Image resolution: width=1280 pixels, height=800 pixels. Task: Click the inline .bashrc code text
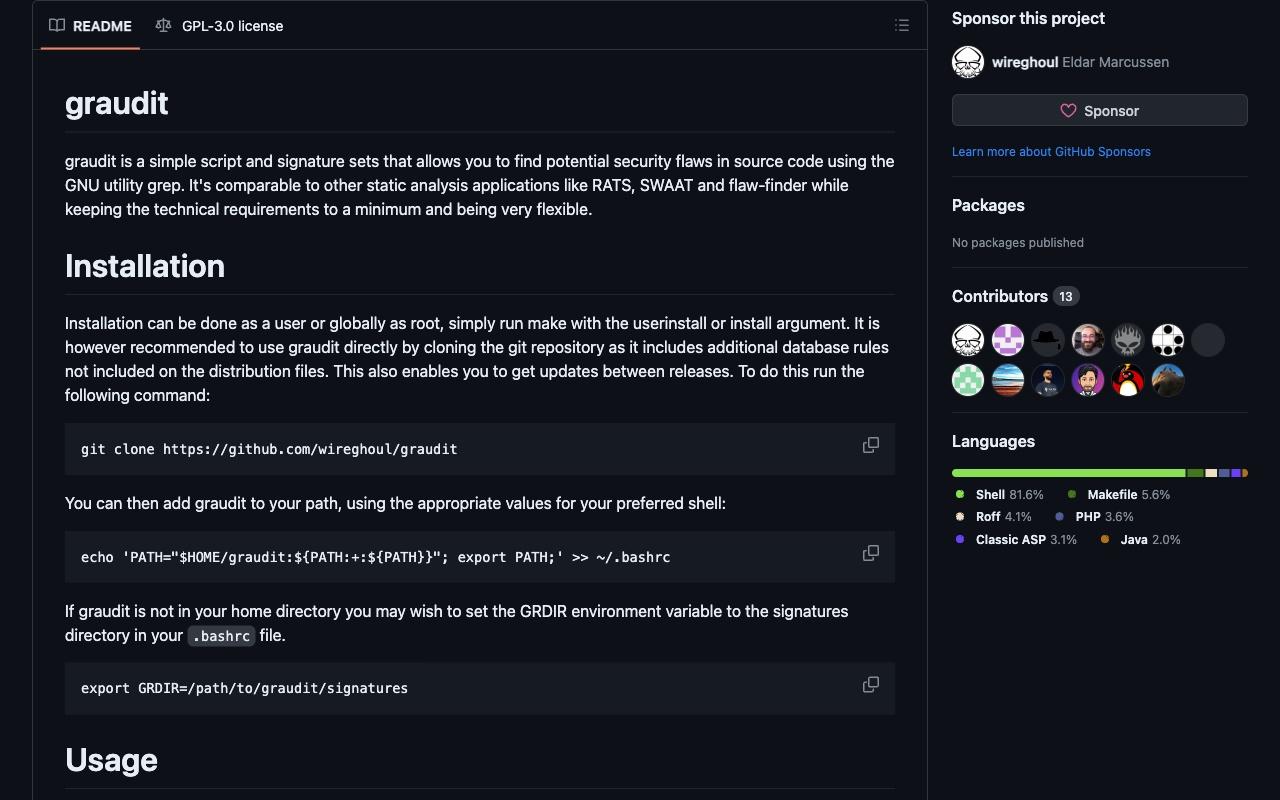tap(221, 636)
